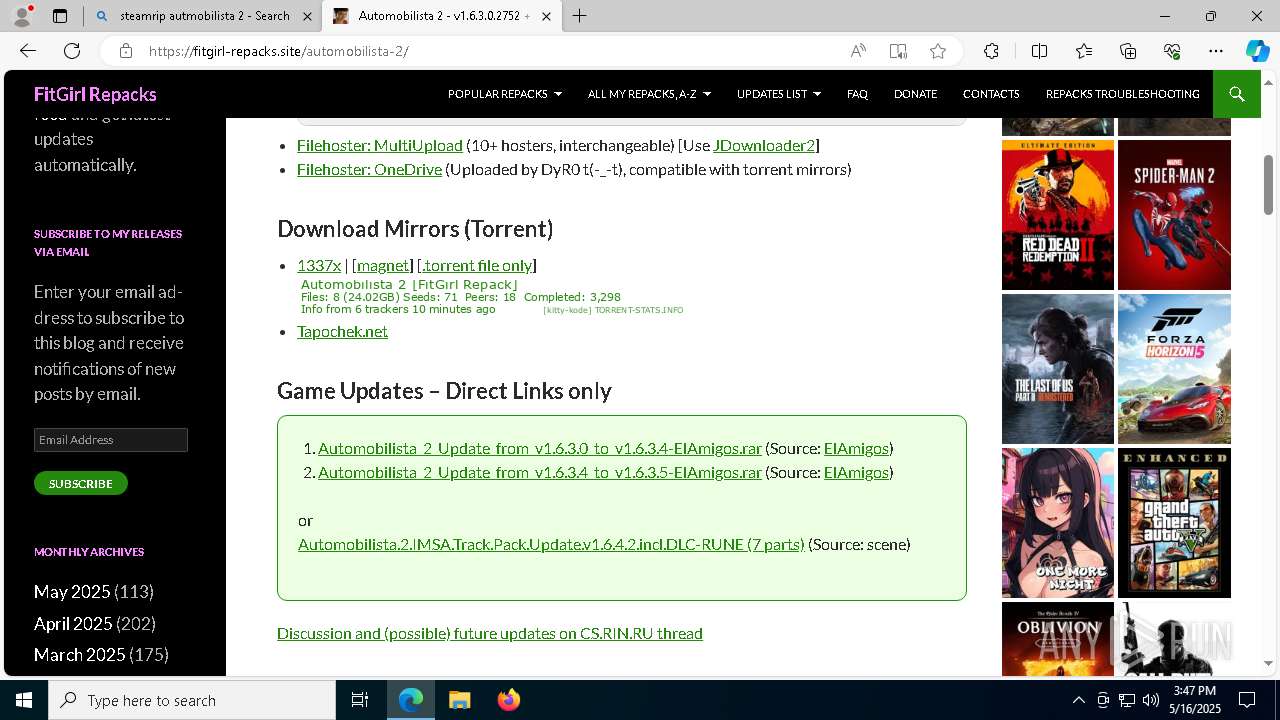Open FAQ menu item

coord(857,94)
